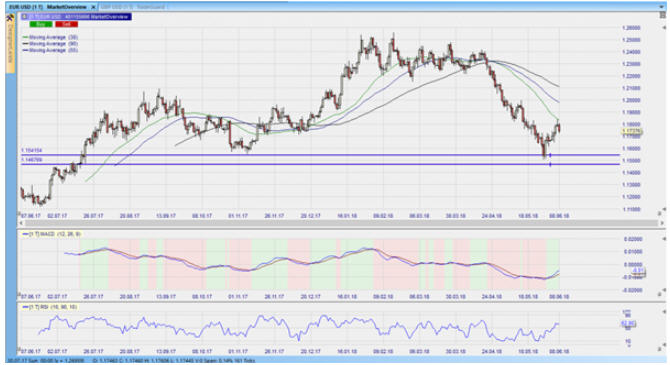670x365 pixels.
Task: Click the current price tag on the price axis
Action: 632,131
